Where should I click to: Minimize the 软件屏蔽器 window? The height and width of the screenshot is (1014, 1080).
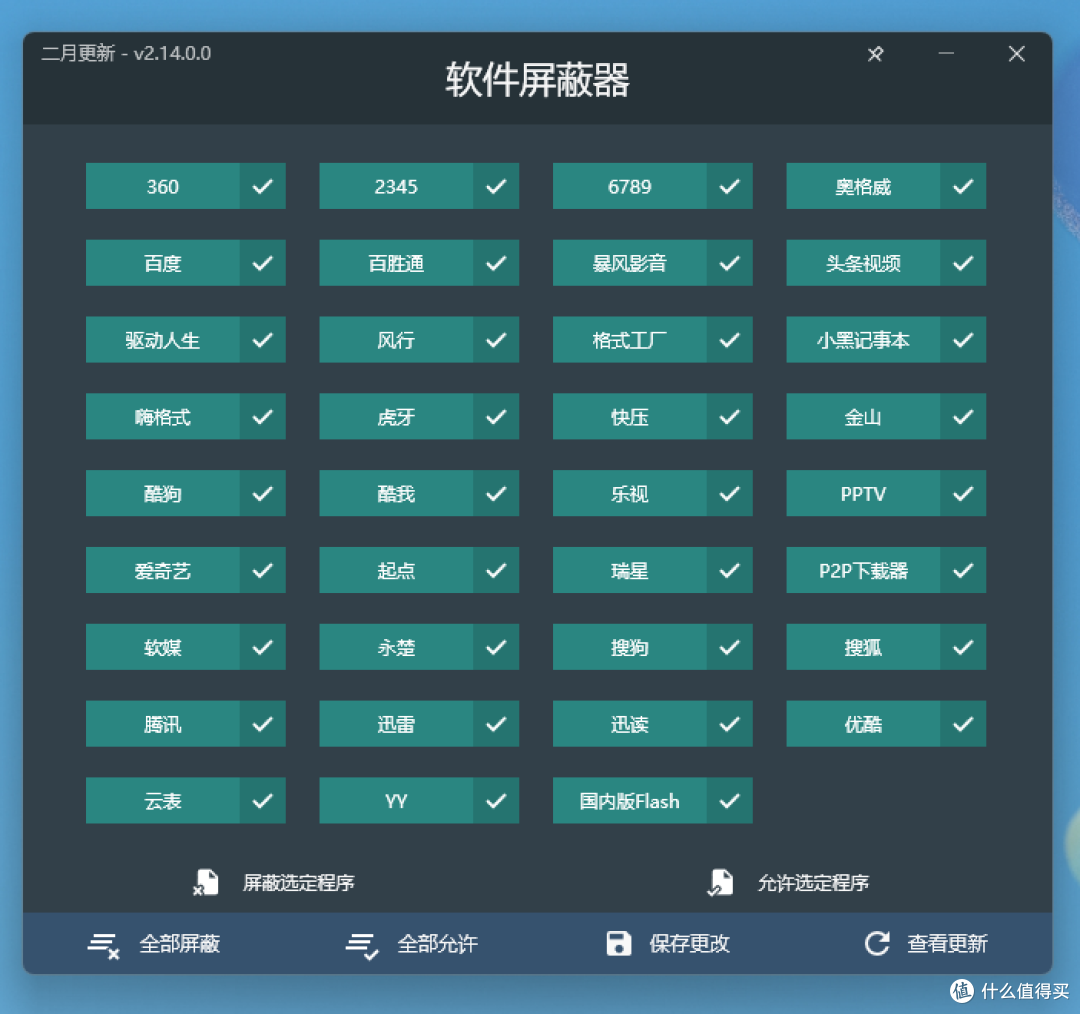pos(946,53)
